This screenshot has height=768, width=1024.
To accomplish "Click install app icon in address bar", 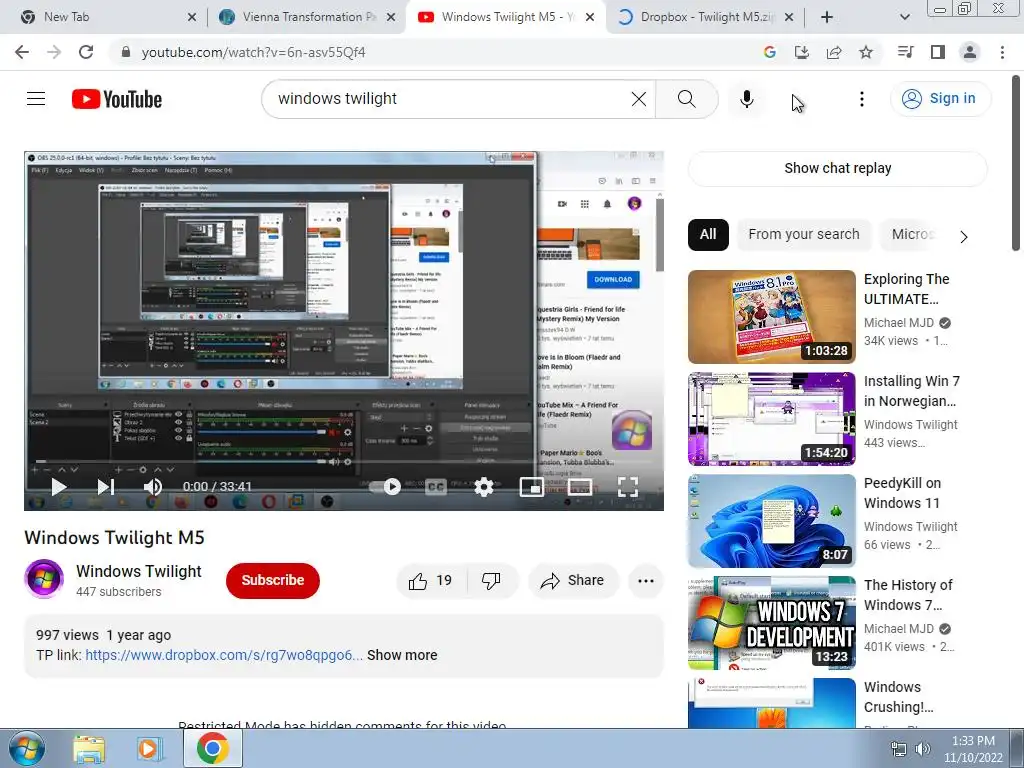I will [802, 52].
